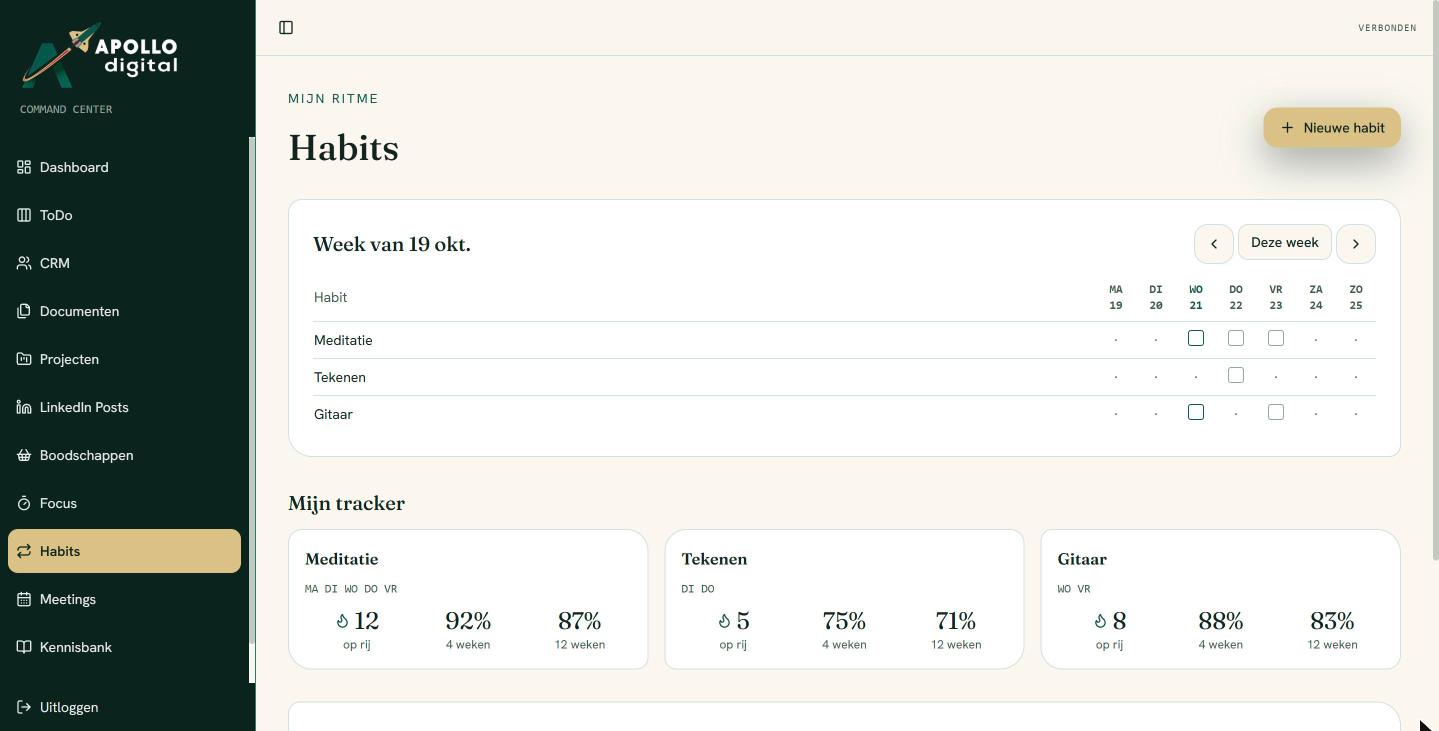Click the ToDo board icon
This screenshot has height=731, width=1439.
(x=24, y=215)
